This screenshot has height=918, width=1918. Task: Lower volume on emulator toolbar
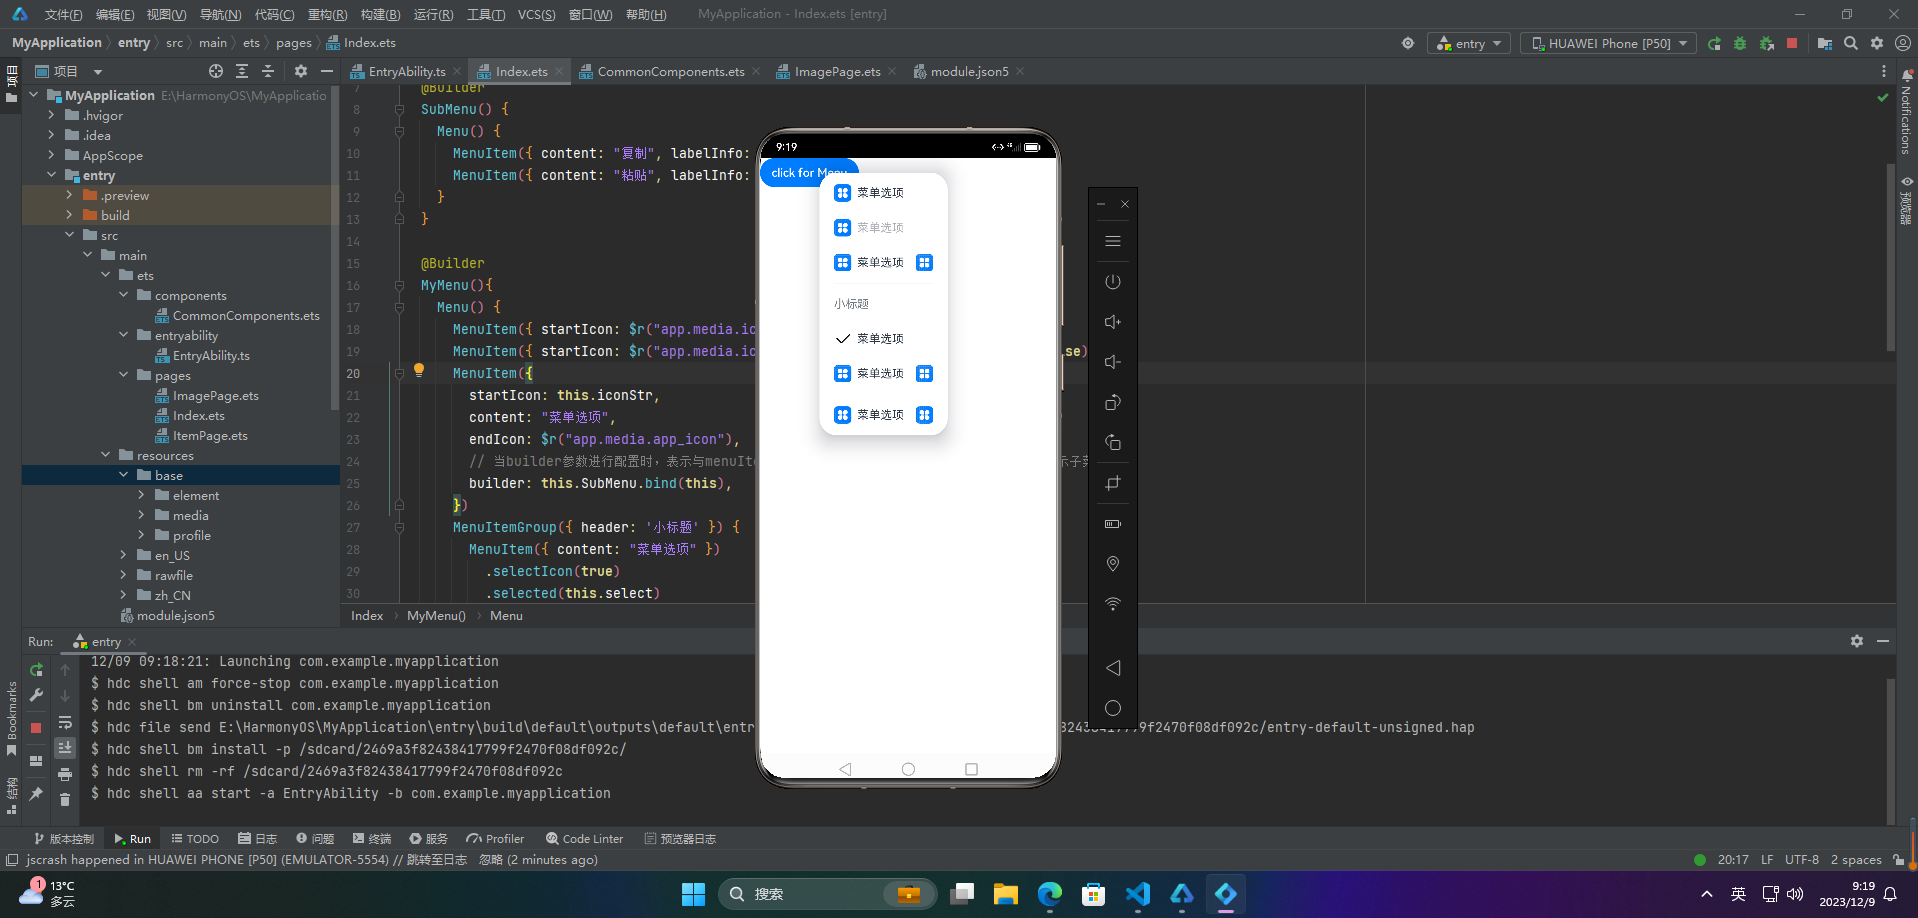1113,362
